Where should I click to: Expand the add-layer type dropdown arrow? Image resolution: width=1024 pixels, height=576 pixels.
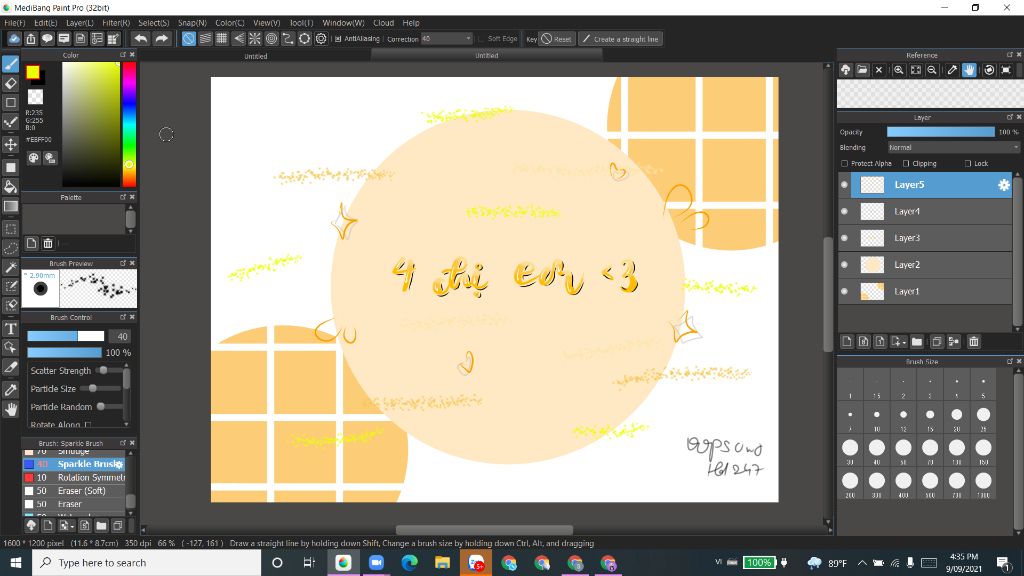pos(904,342)
